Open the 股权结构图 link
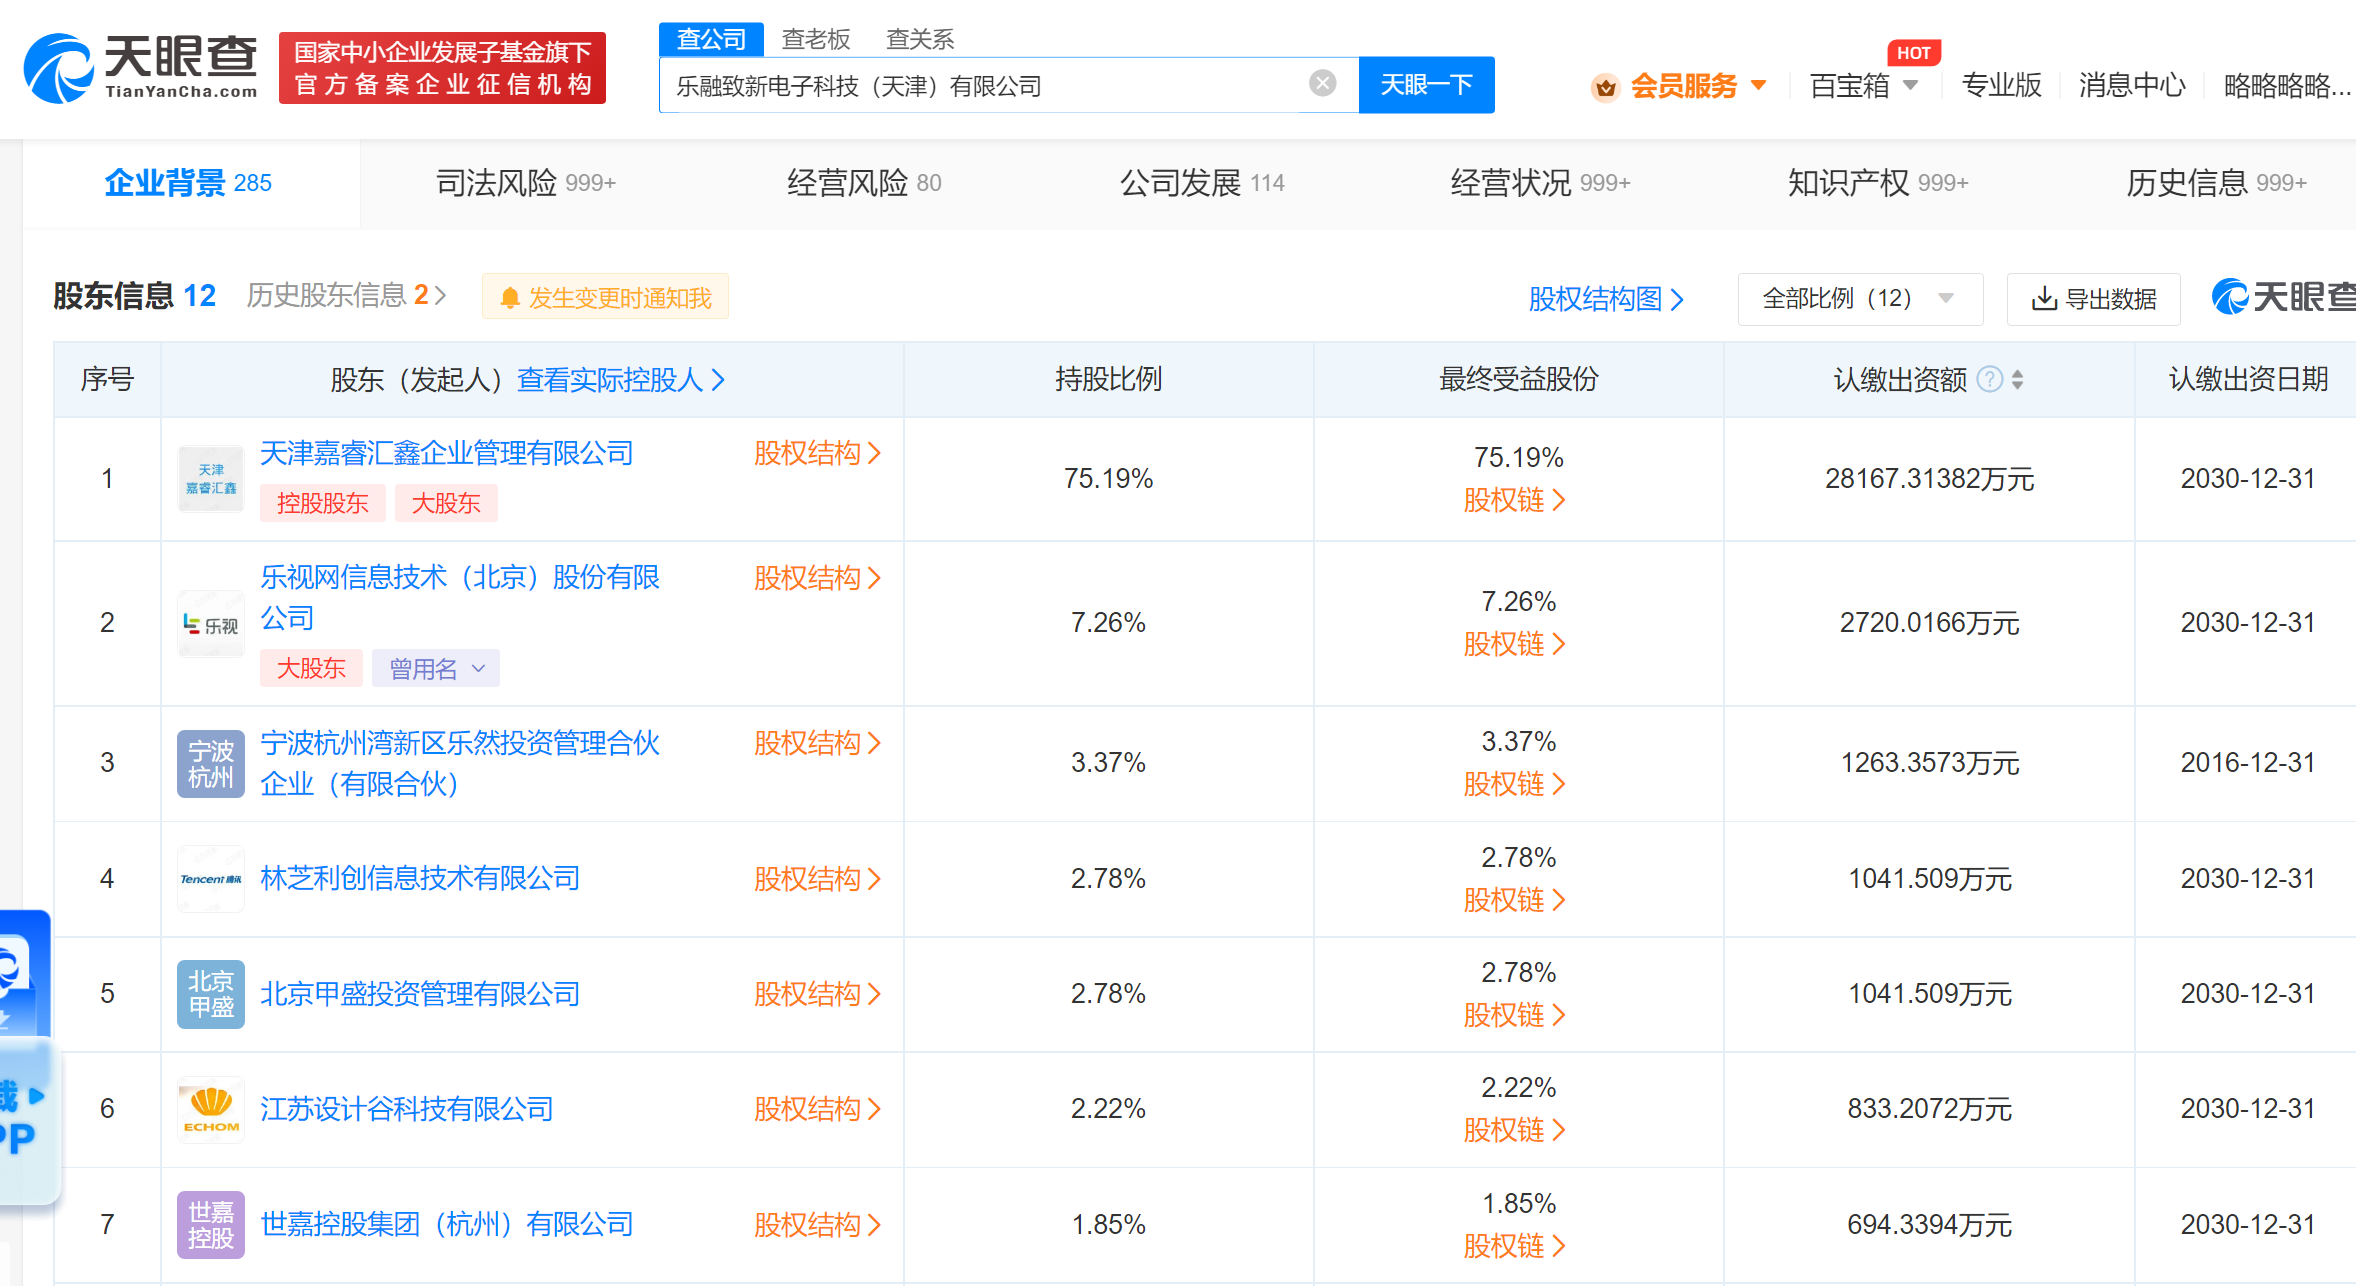Screen dimensions: 2356x1286 [1605, 298]
